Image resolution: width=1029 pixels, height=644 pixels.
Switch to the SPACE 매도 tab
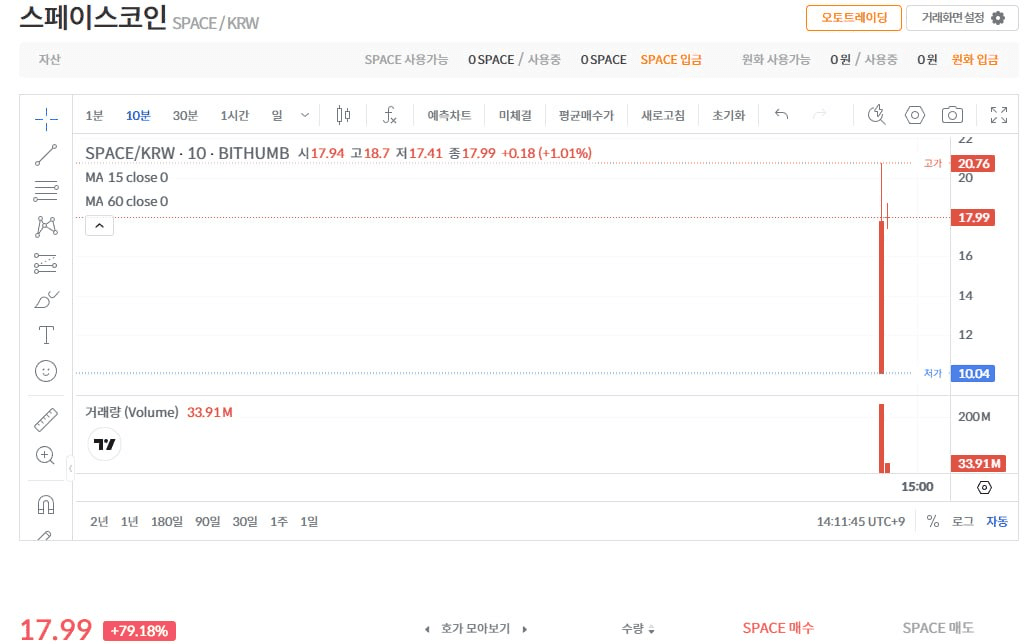point(938,628)
